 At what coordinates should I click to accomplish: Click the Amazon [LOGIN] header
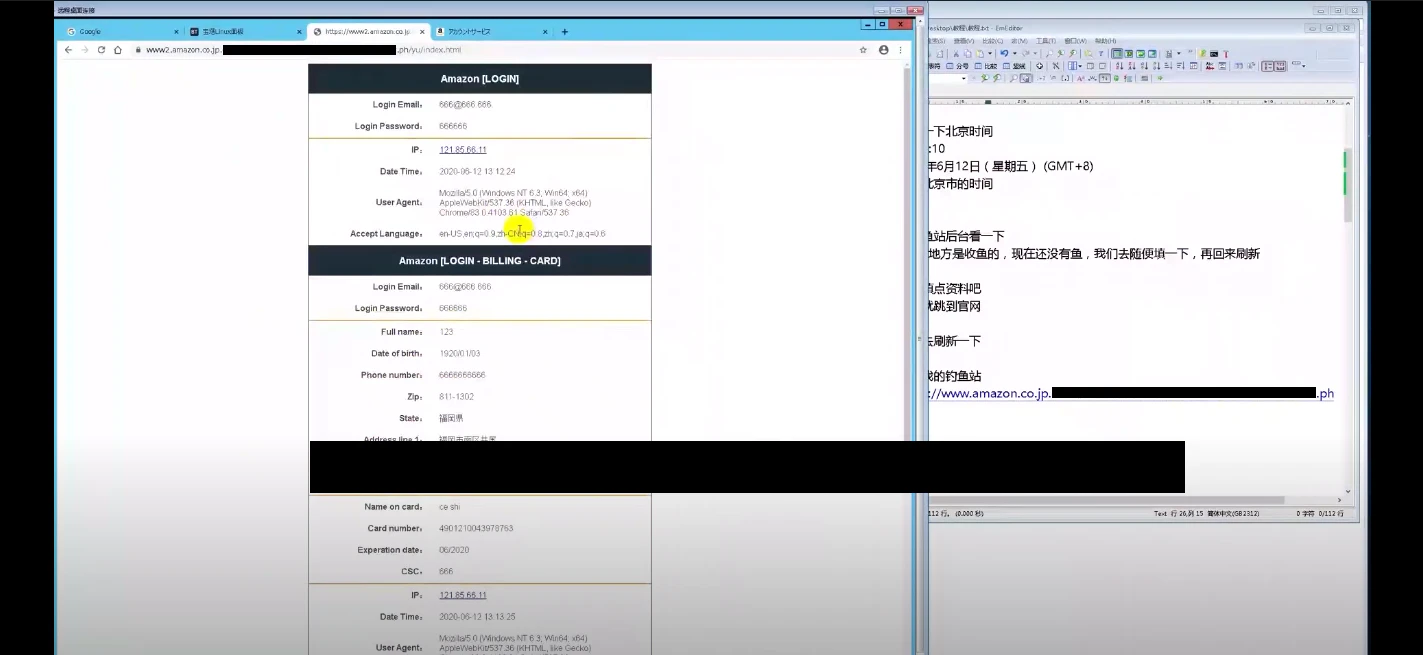[480, 78]
